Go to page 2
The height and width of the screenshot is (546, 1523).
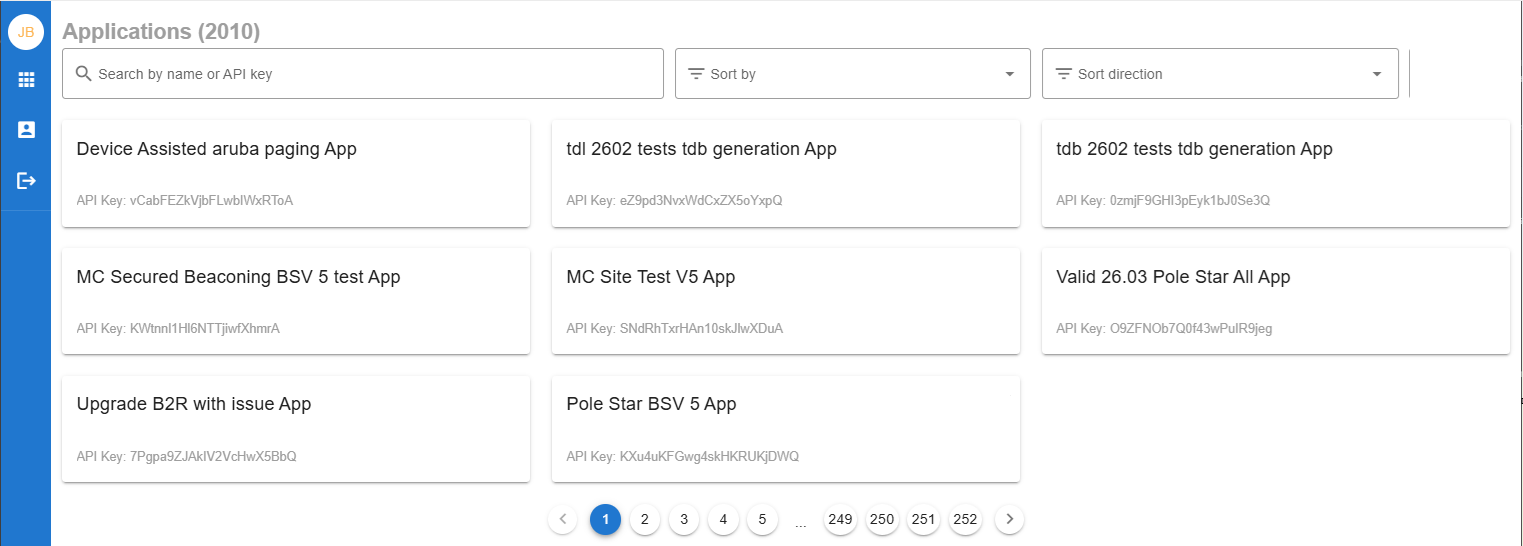[645, 519]
